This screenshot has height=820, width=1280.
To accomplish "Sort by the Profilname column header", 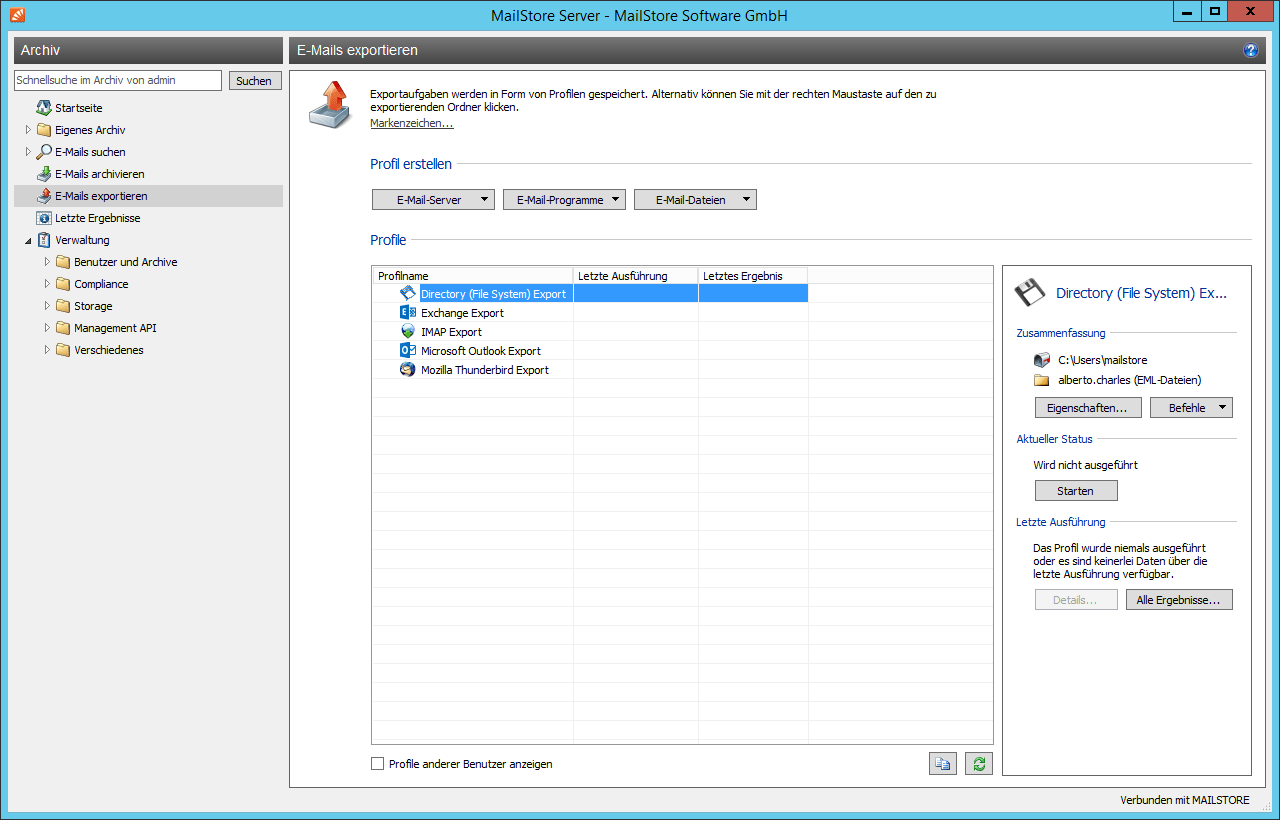I will [473, 275].
